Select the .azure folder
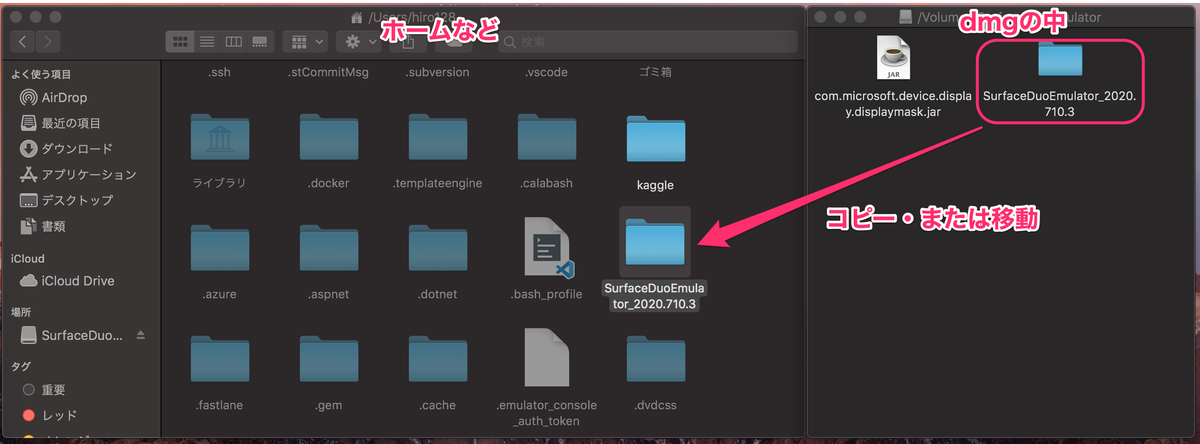The height and width of the screenshot is (444, 1200). tap(220, 250)
